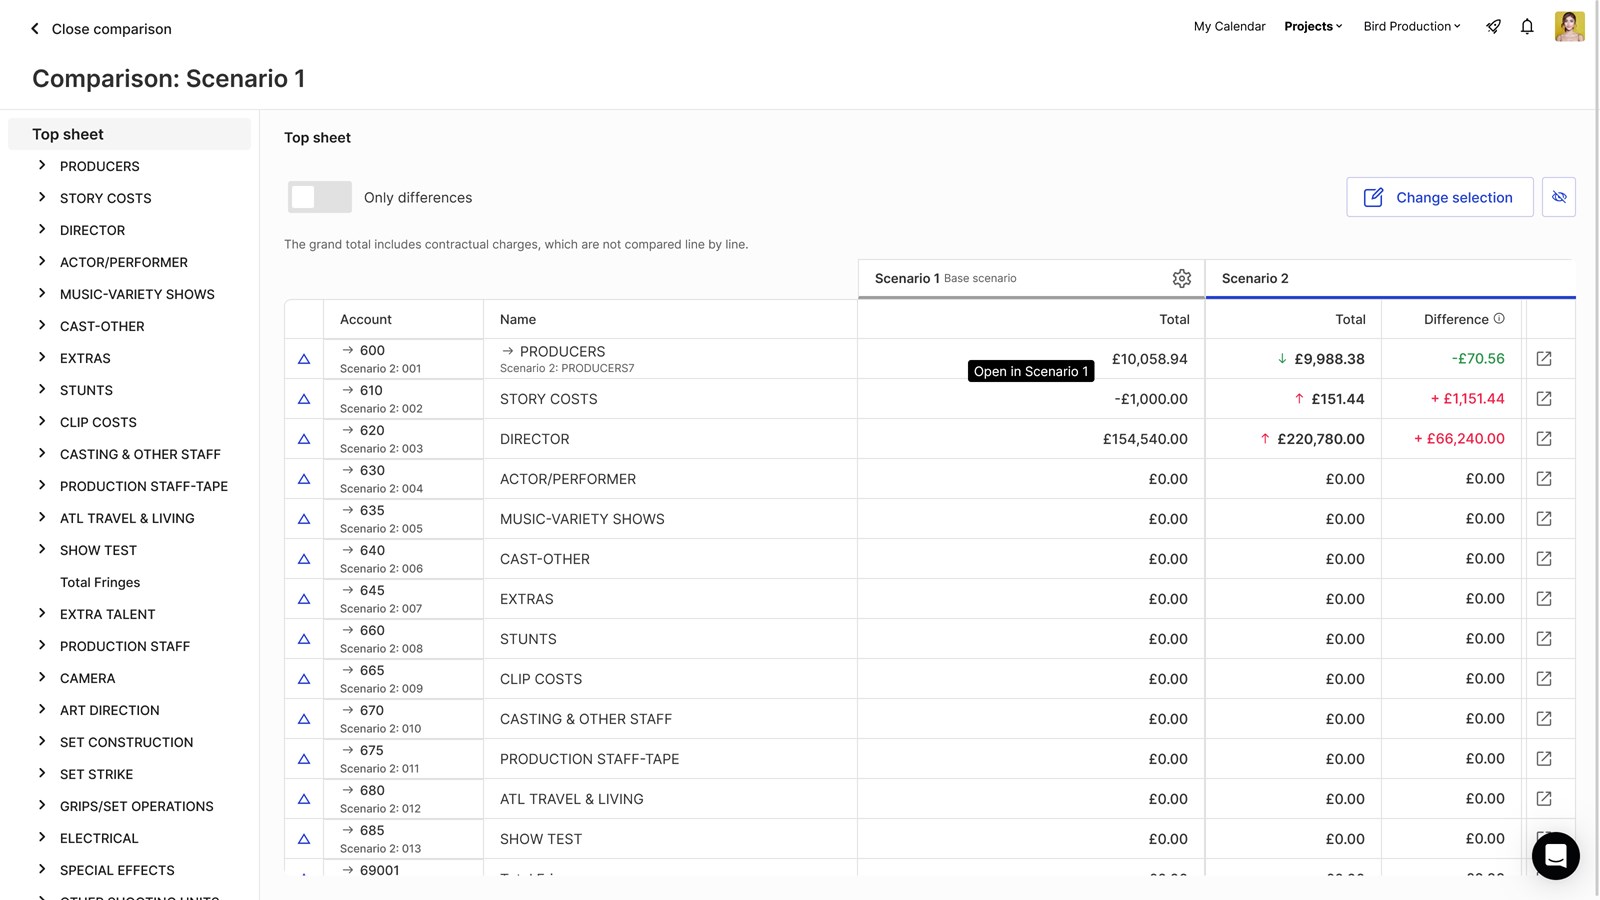Open notifications bell
The width and height of the screenshot is (1600, 900).
[x=1527, y=27]
